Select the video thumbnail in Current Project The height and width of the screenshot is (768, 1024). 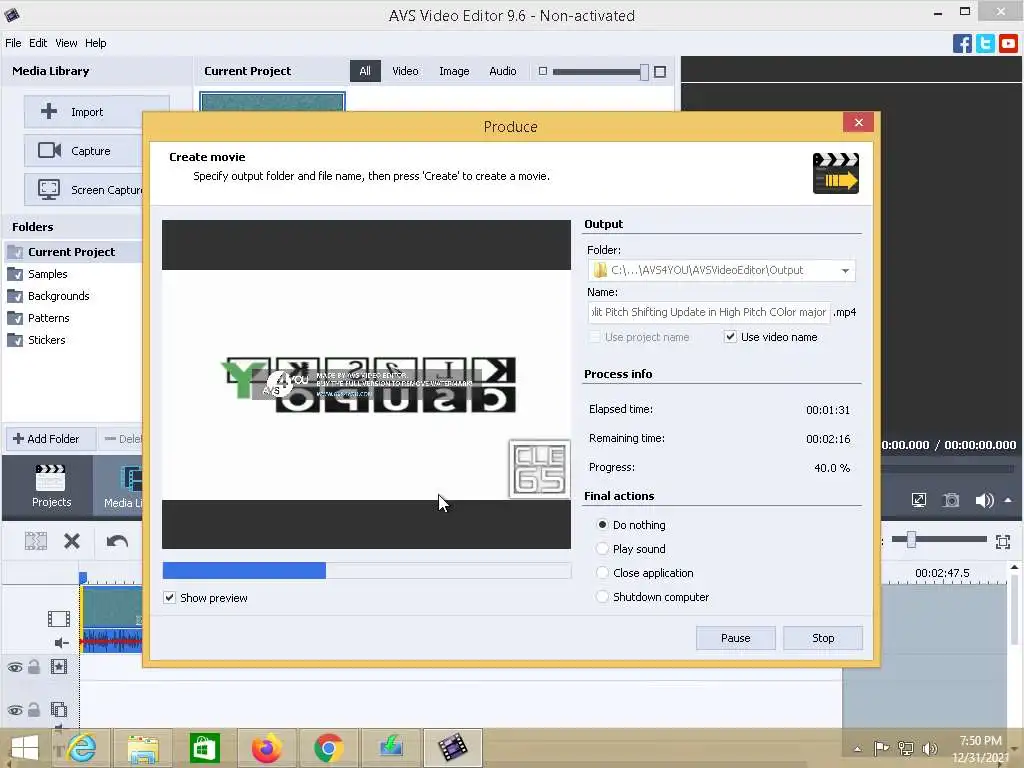click(x=272, y=102)
